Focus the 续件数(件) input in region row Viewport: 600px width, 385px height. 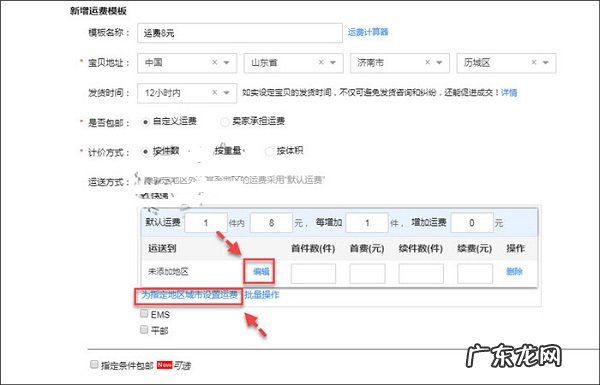pos(421,273)
